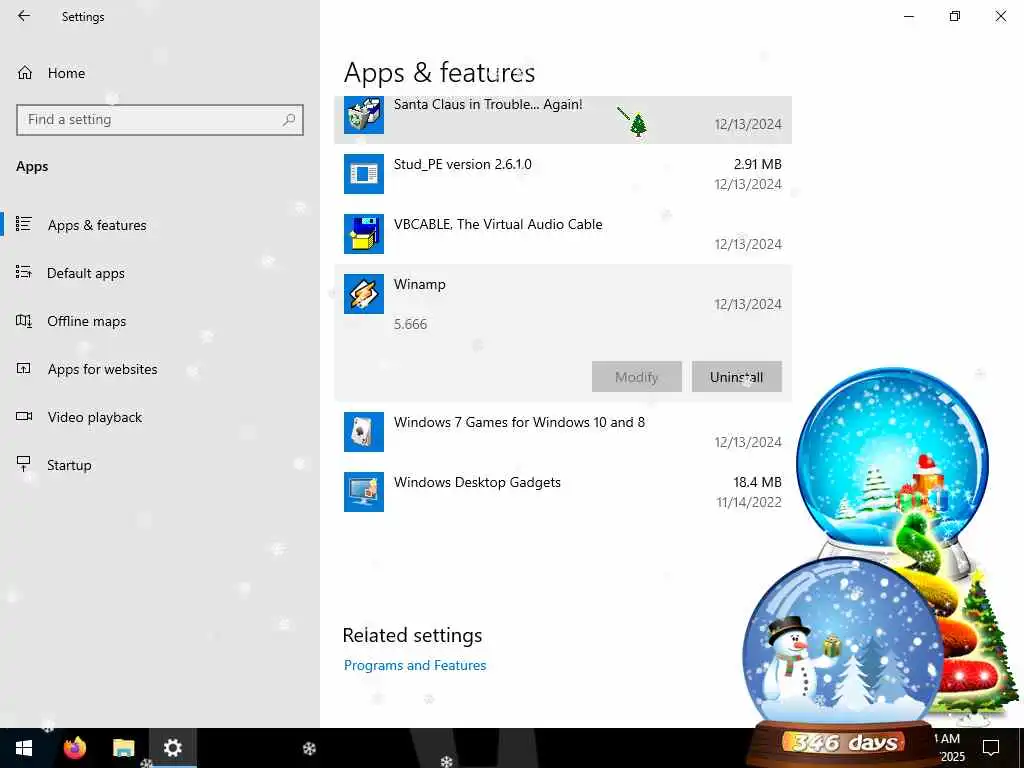Select Santa Claus in Trouble... Again! entry
The height and width of the screenshot is (768, 1024).
pyautogui.click(x=563, y=120)
